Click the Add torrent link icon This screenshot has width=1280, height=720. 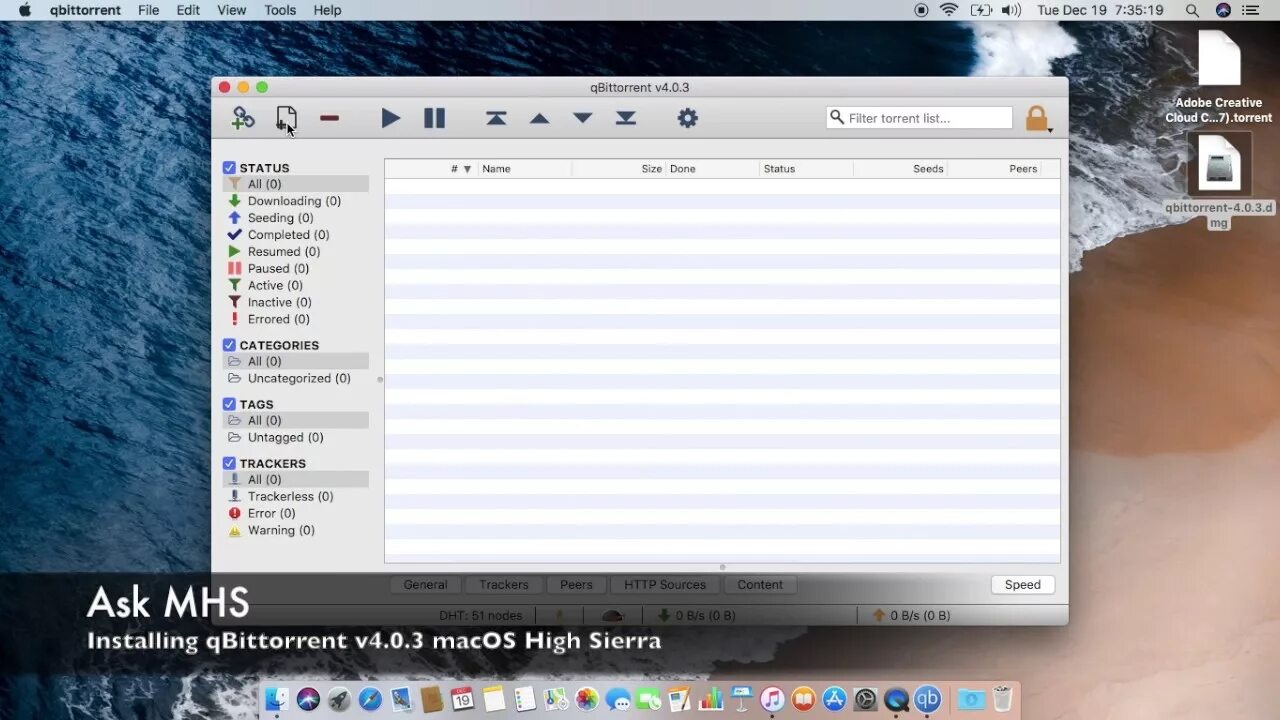pos(243,118)
